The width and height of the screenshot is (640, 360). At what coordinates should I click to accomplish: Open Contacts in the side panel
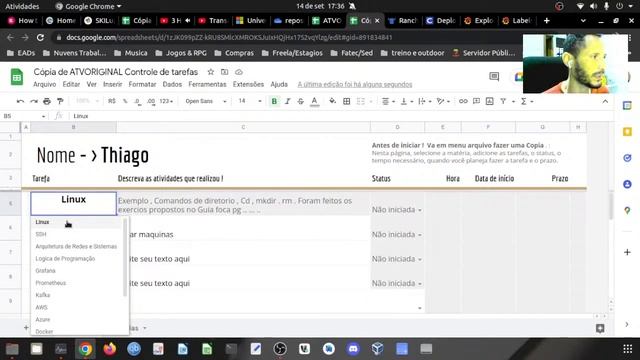click(x=627, y=184)
